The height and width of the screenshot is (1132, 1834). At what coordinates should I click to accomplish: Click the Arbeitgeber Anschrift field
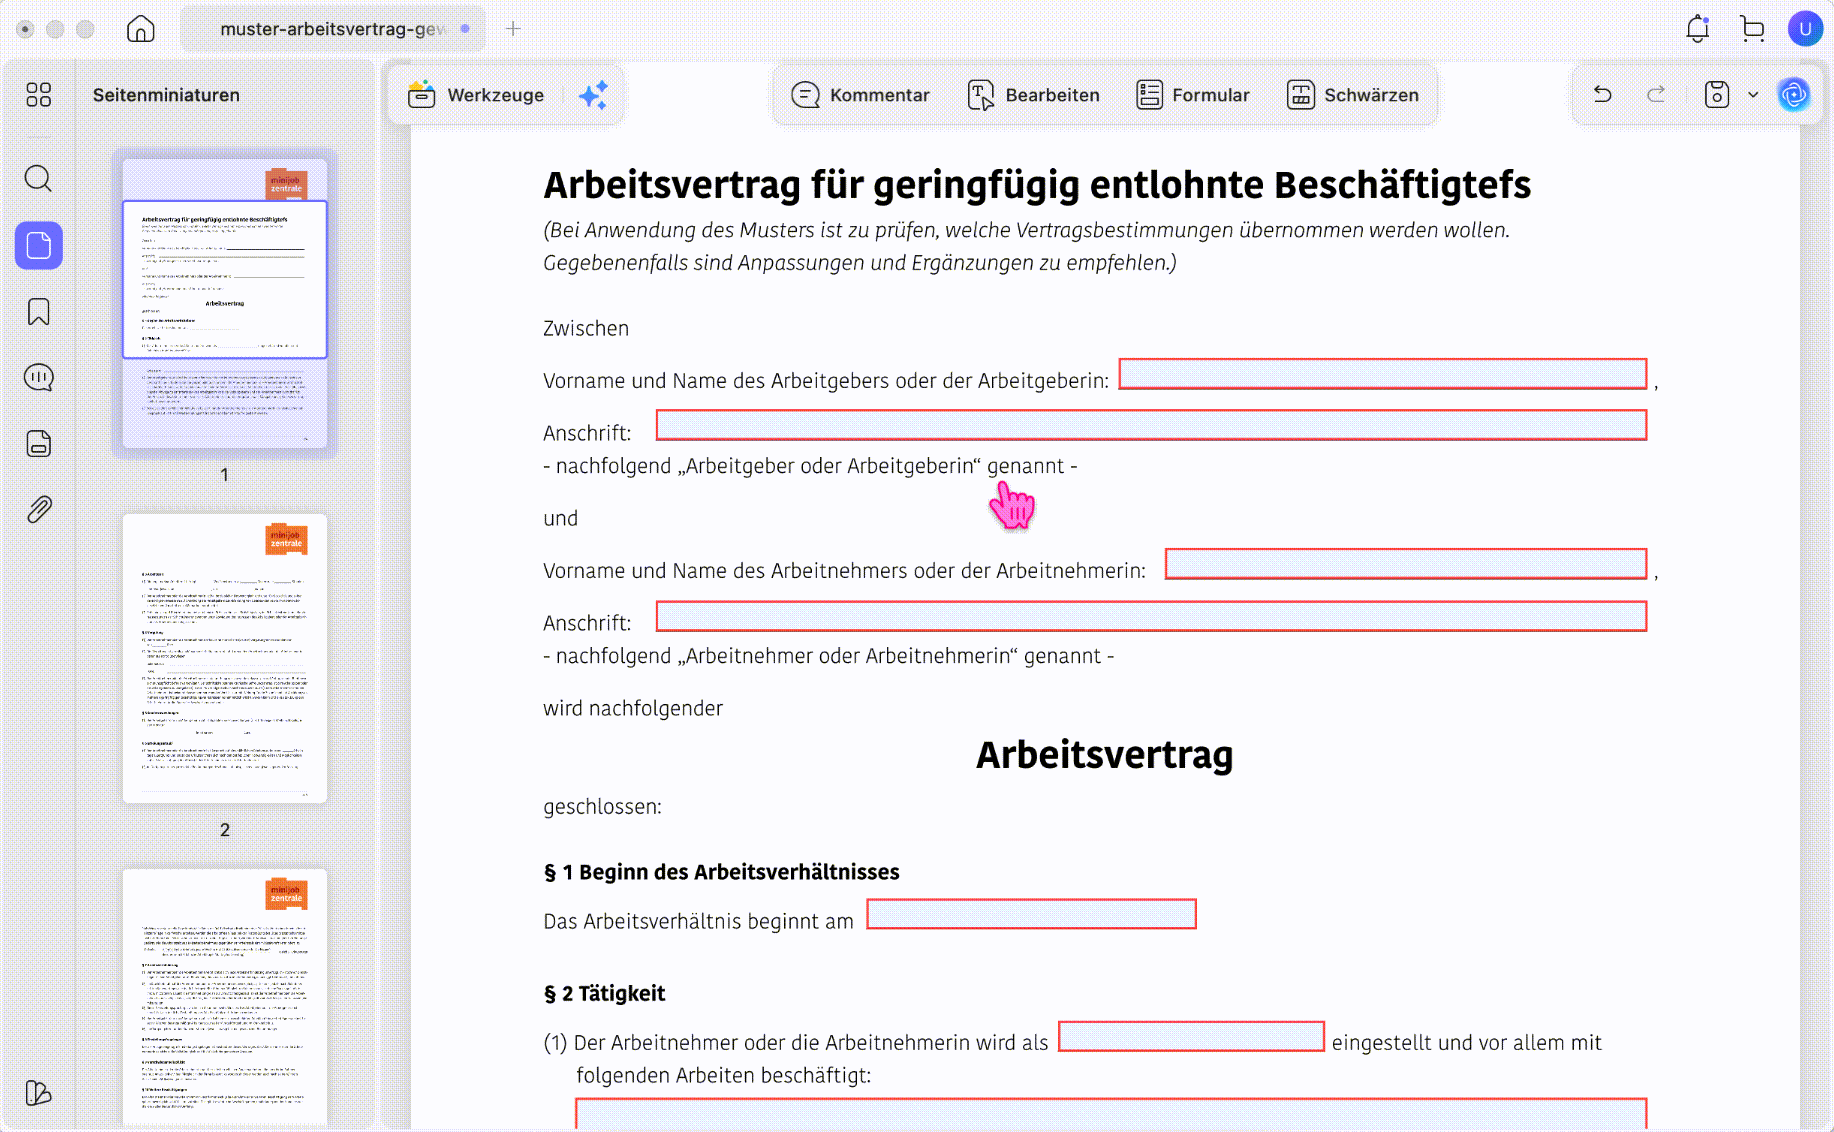click(x=1151, y=425)
